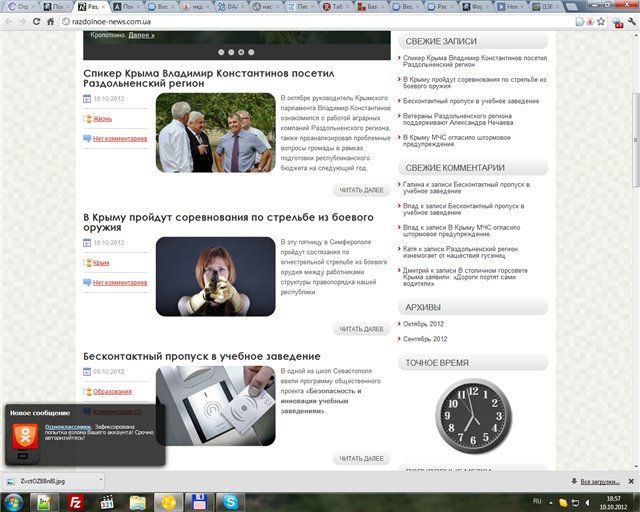The width and height of the screenshot is (640, 512).
Task: Click the red extension icon in the address bar
Action: 590,22
